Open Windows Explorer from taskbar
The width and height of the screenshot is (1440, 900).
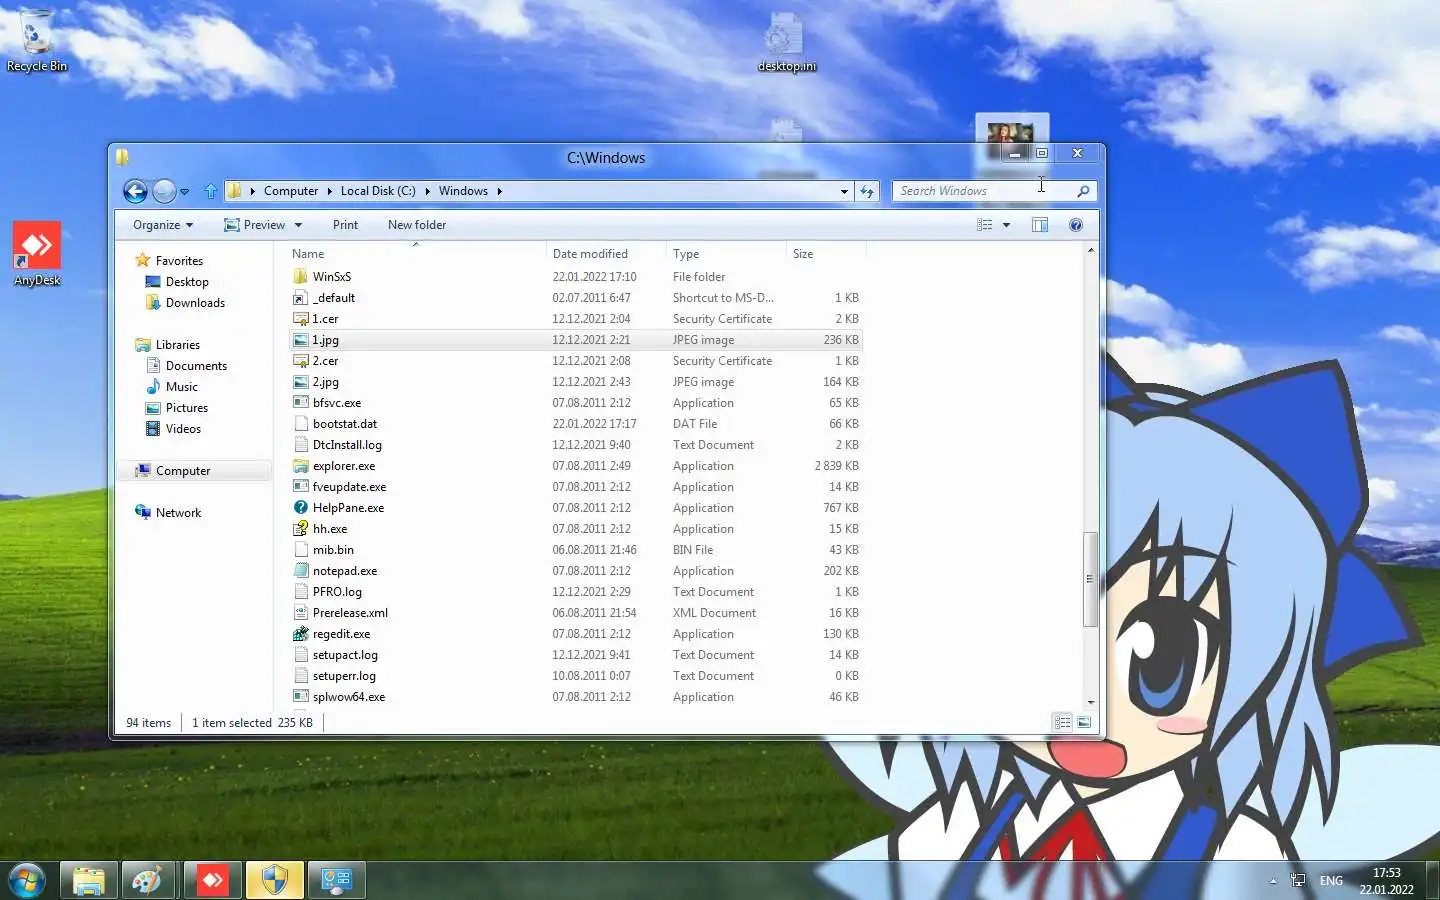point(89,881)
